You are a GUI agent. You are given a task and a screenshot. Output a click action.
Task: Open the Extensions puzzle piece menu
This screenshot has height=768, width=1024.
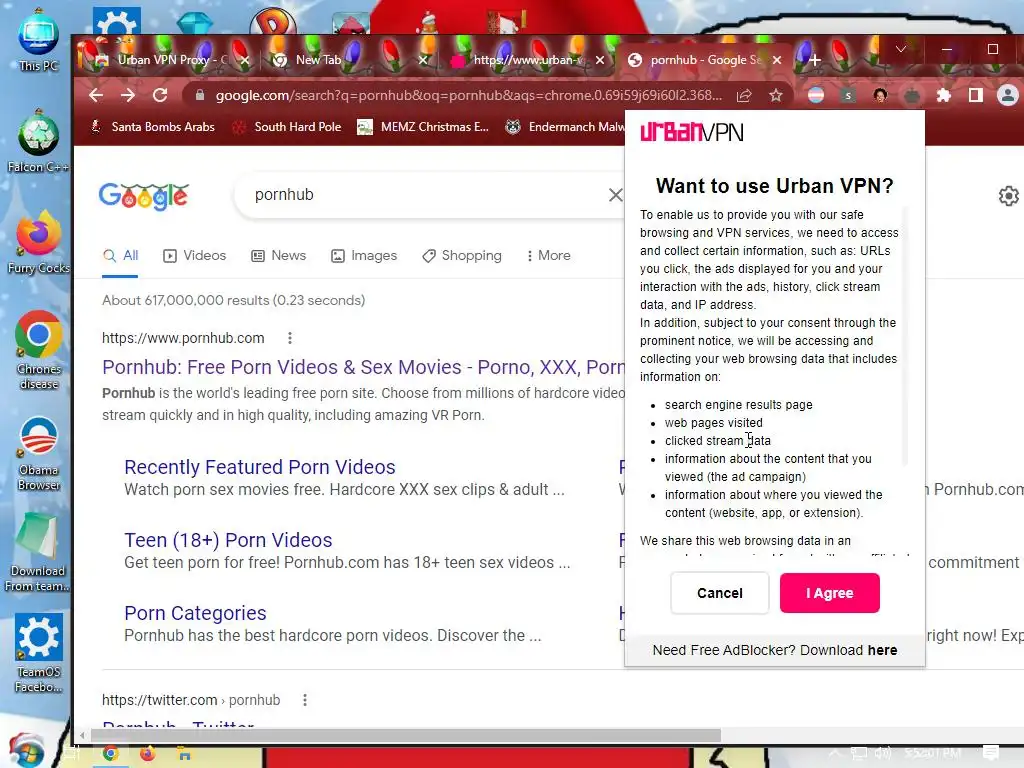(x=944, y=96)
